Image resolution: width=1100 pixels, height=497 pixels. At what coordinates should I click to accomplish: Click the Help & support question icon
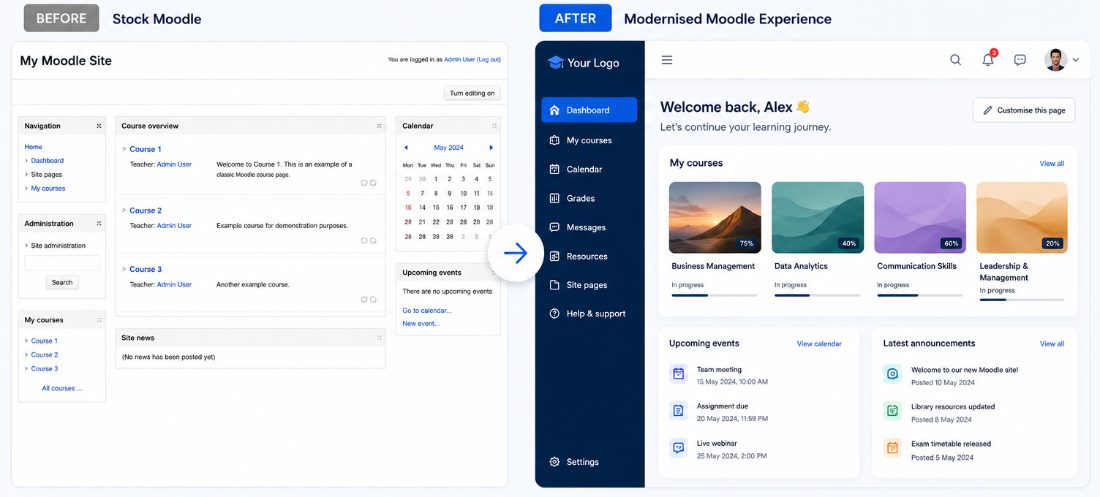tap(554, 314)
